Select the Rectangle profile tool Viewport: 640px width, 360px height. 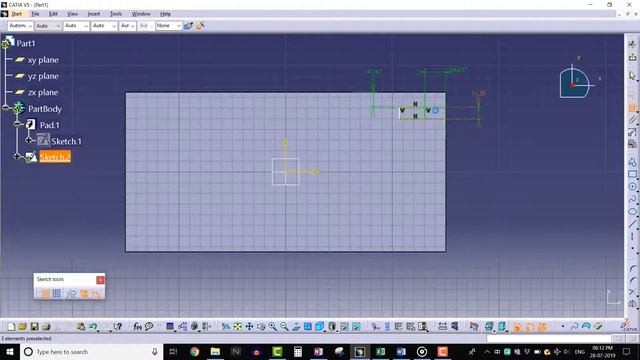coord(632,174)
